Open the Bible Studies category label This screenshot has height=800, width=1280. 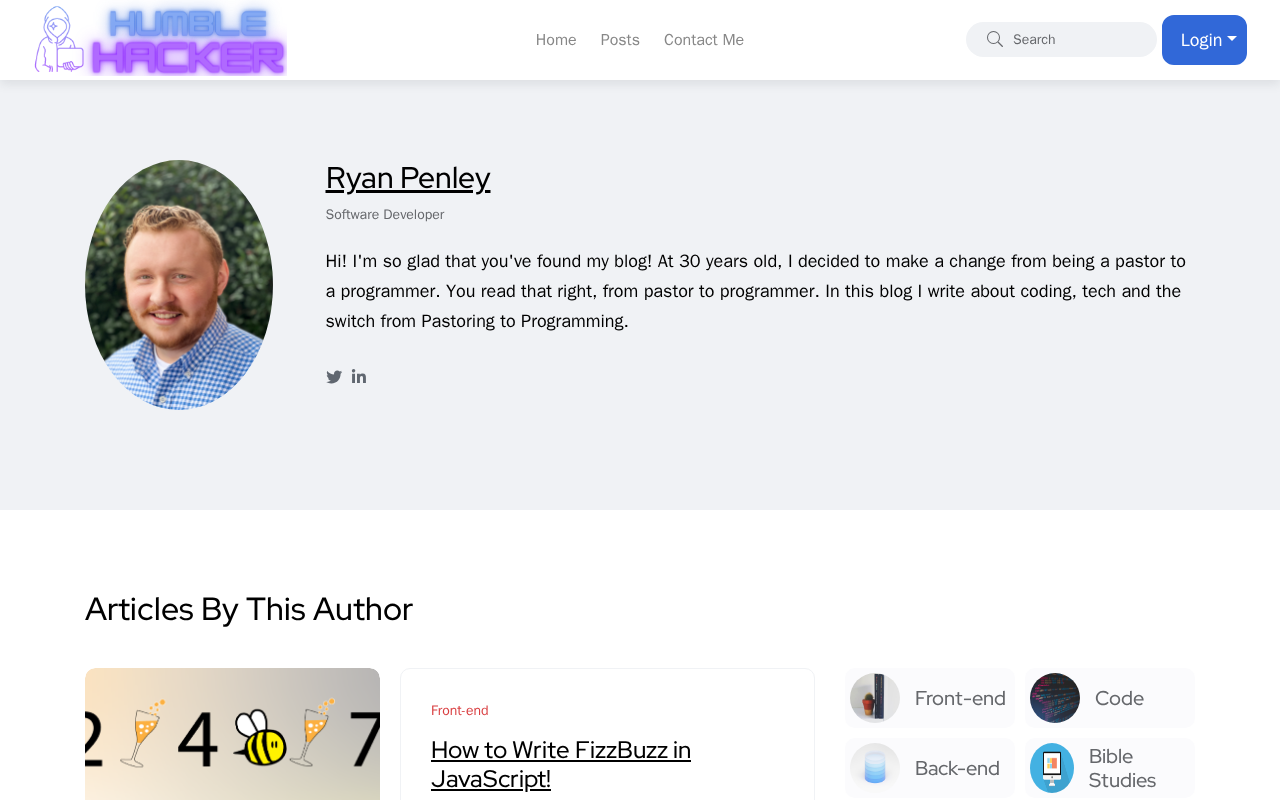coord(1122,768)
